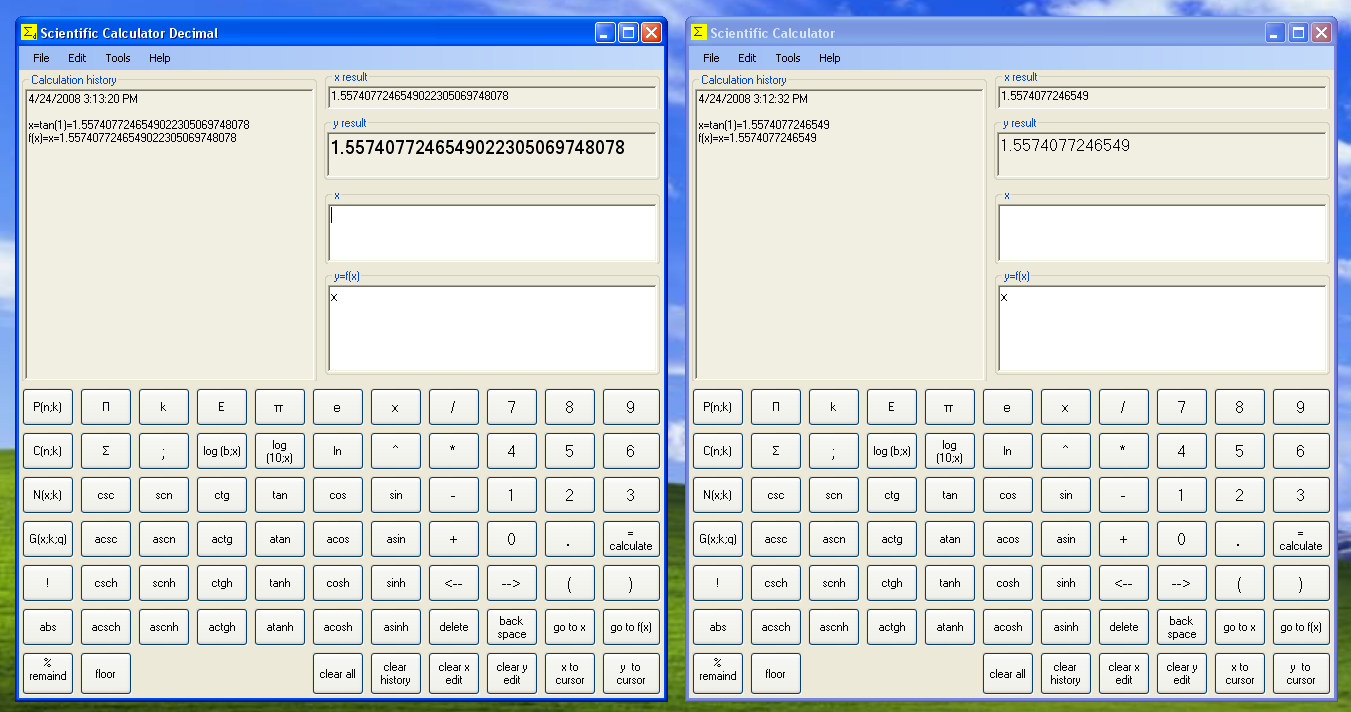Viewport: 1351px width, 712px height.
Task: Click the y=f(x) field in right calculator
Action: [1163, 328]
